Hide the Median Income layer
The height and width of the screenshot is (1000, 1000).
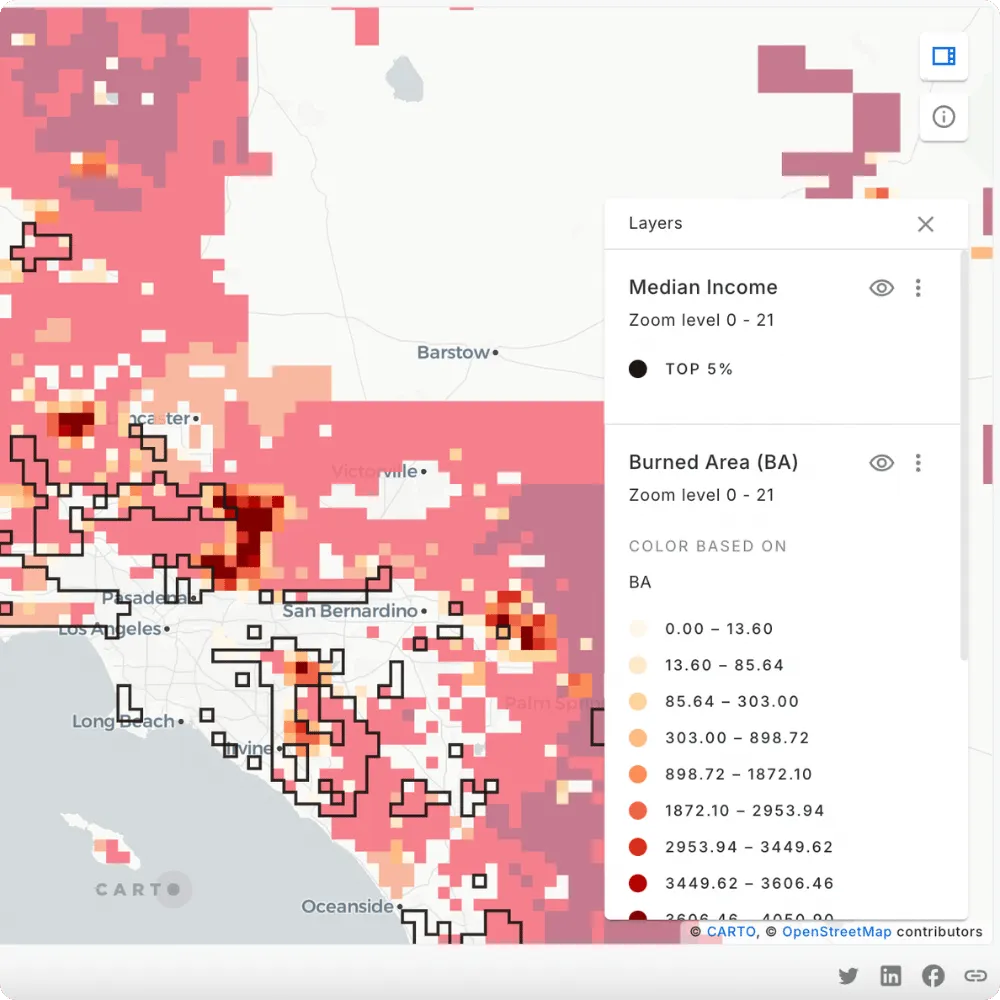pos(881,288)
